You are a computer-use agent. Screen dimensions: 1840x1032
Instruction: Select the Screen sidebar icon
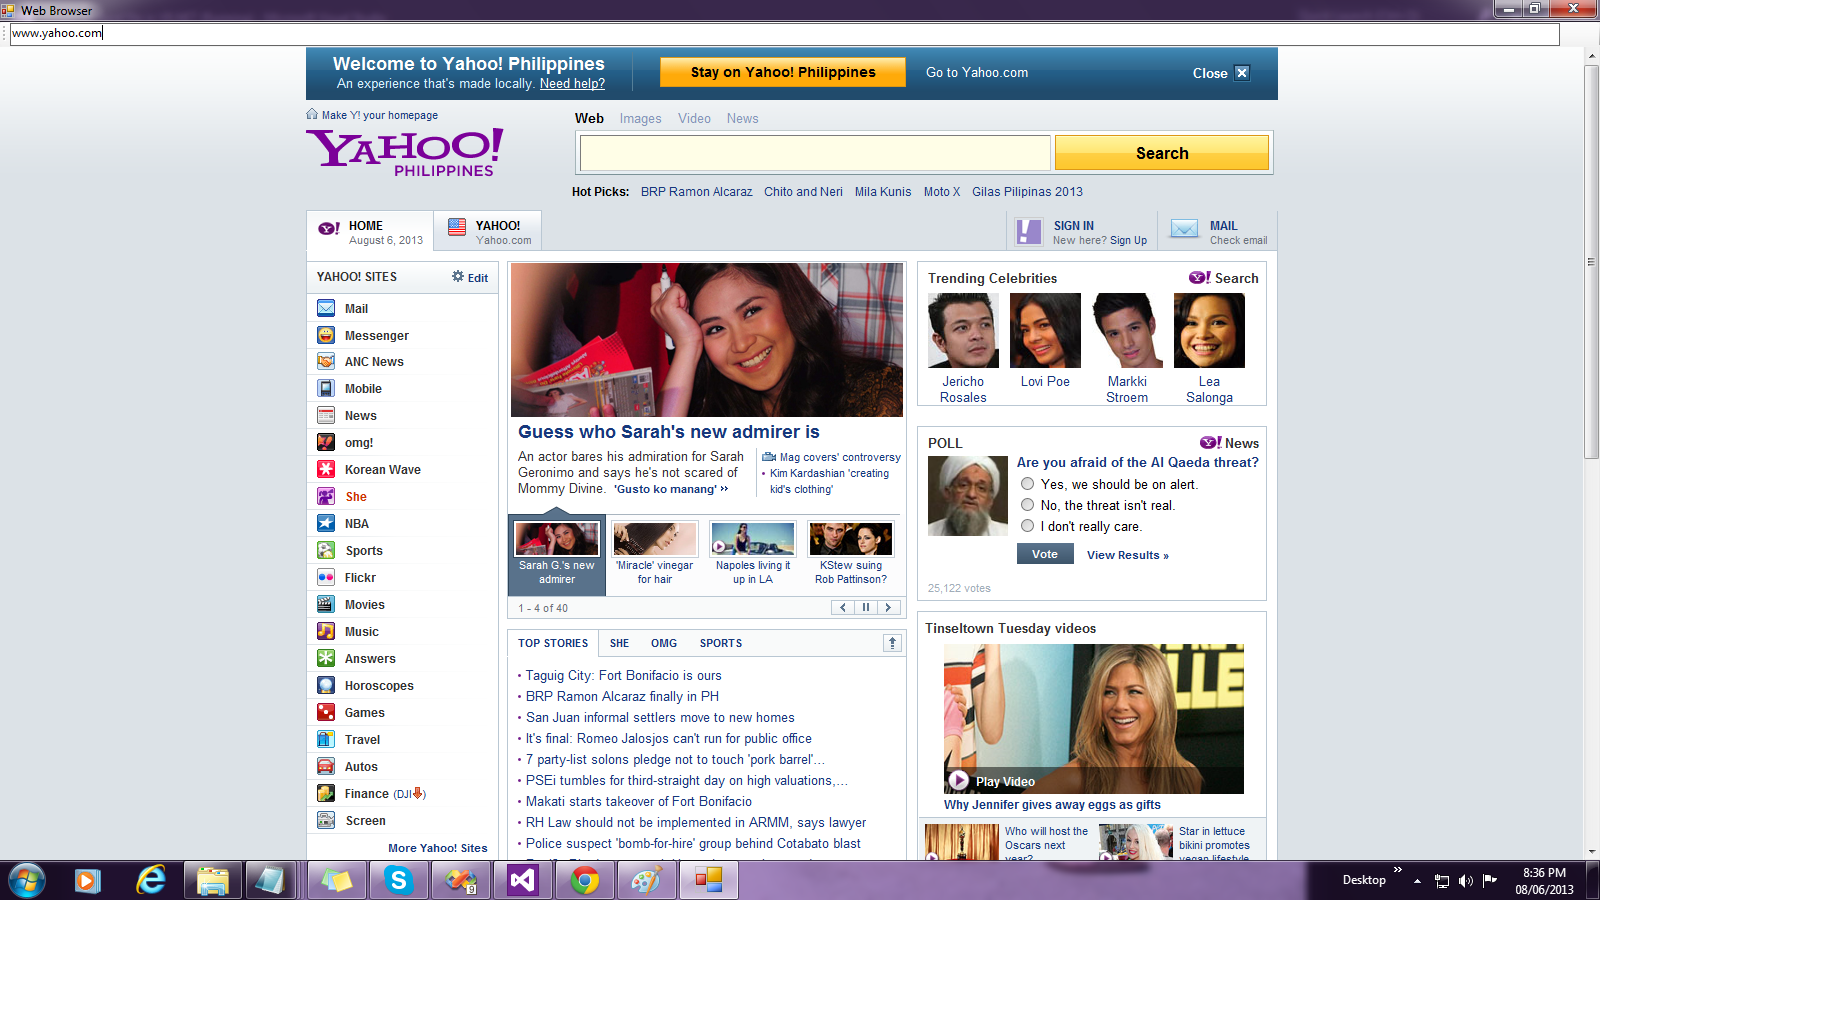point(326,820)
